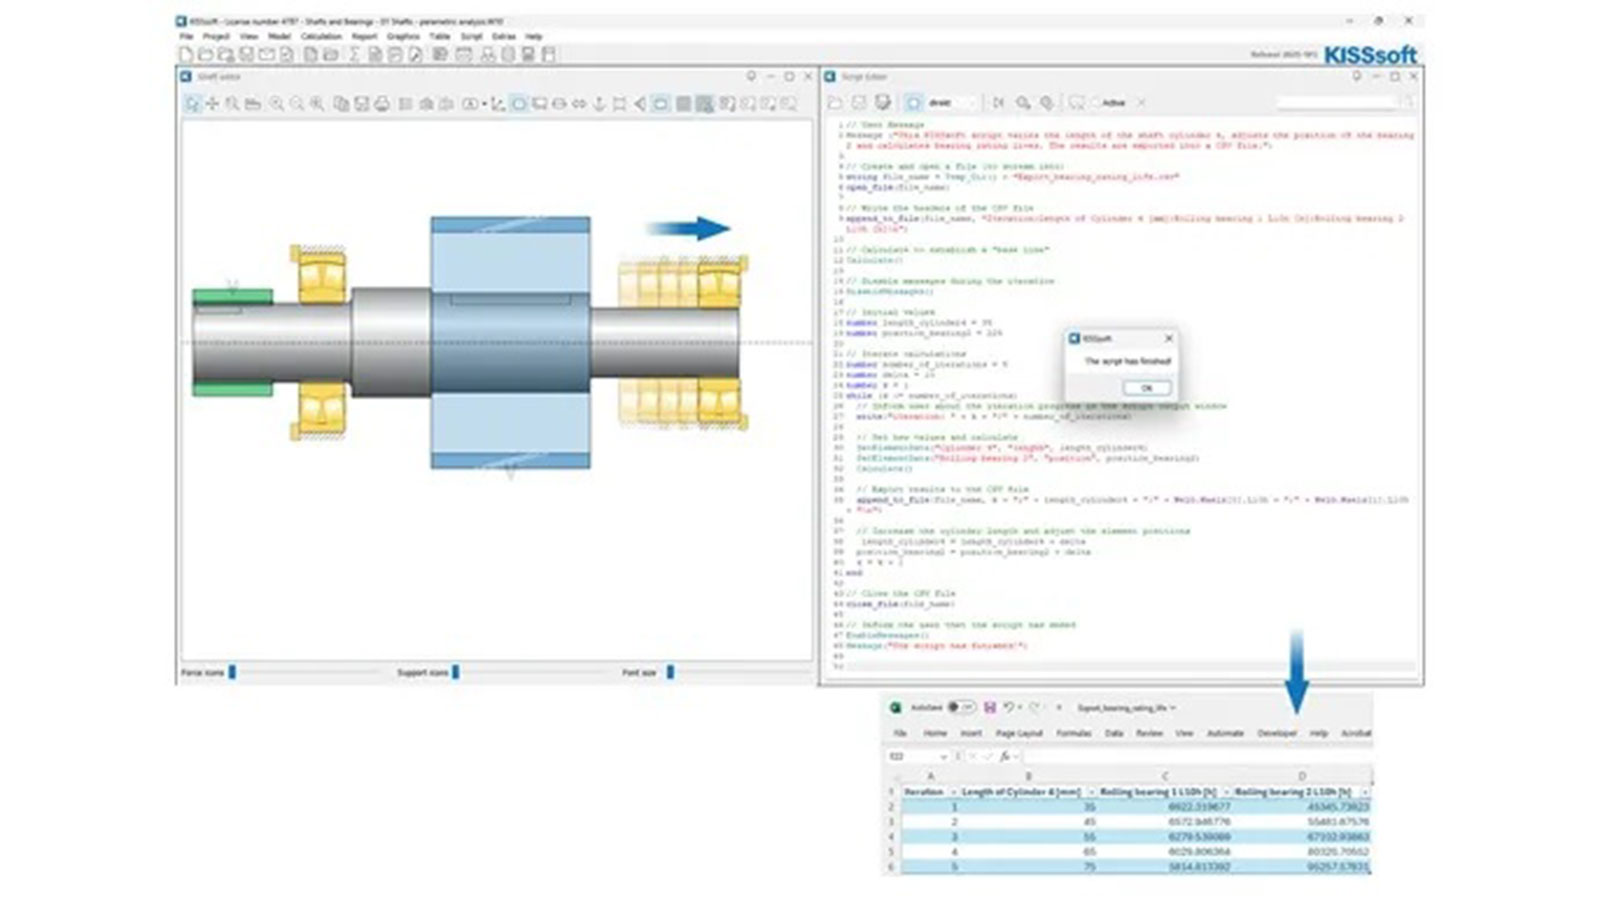This screenshot has height=900, width=1600.
Task: Toggle the AutoSave switch in Excel
Action: pos(961,707)
